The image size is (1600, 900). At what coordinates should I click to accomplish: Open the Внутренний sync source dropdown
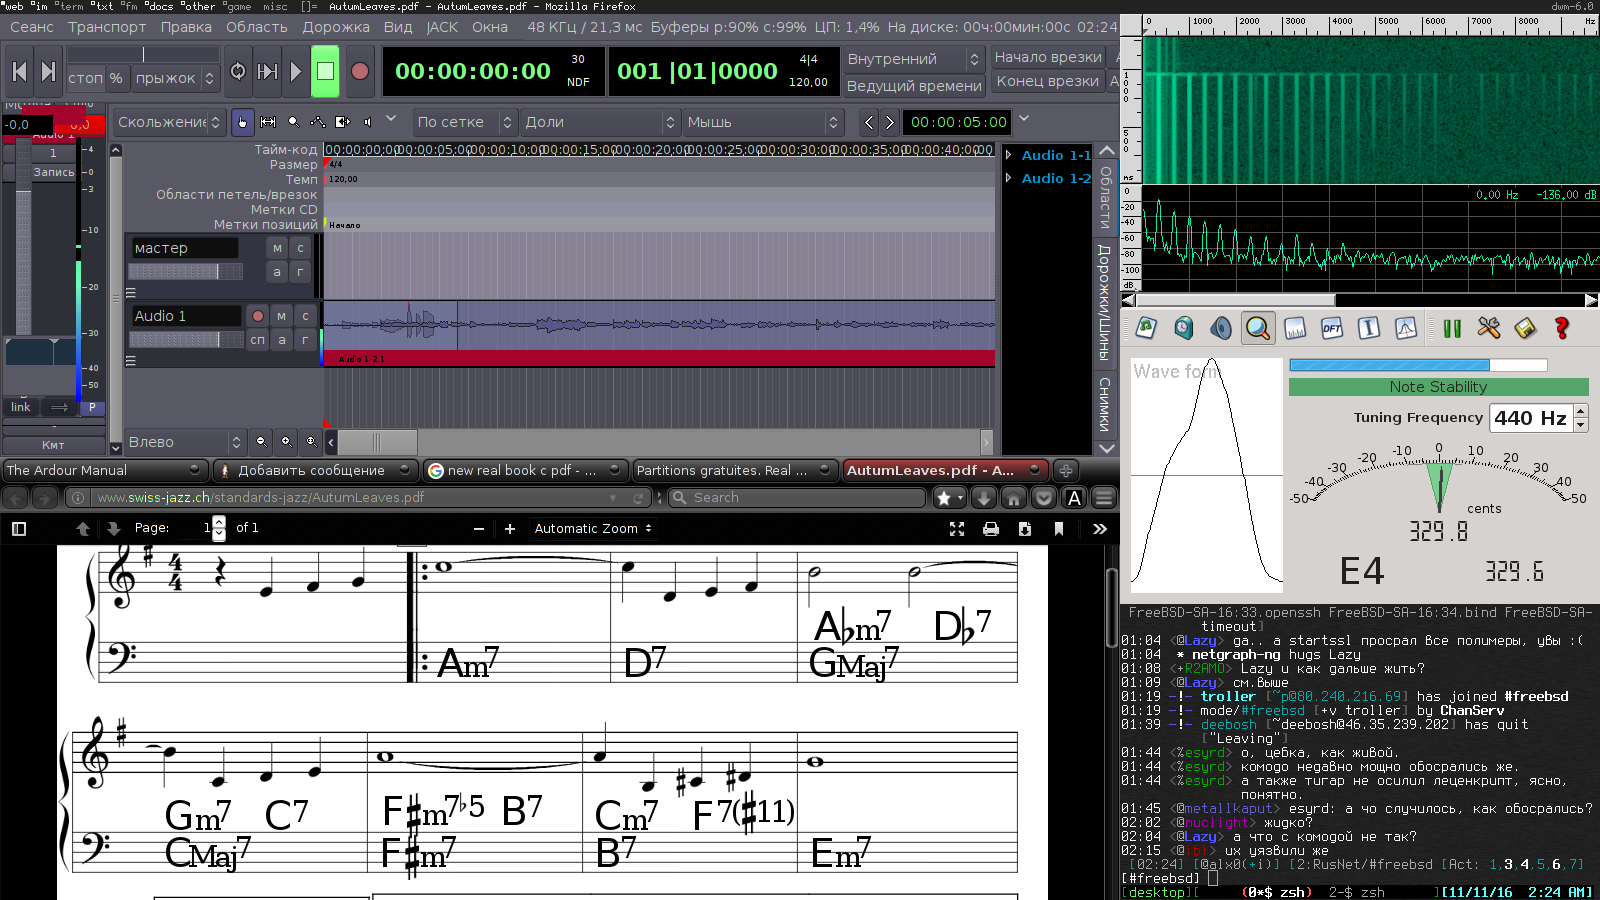pyautogui.click(x=914, y=59)
